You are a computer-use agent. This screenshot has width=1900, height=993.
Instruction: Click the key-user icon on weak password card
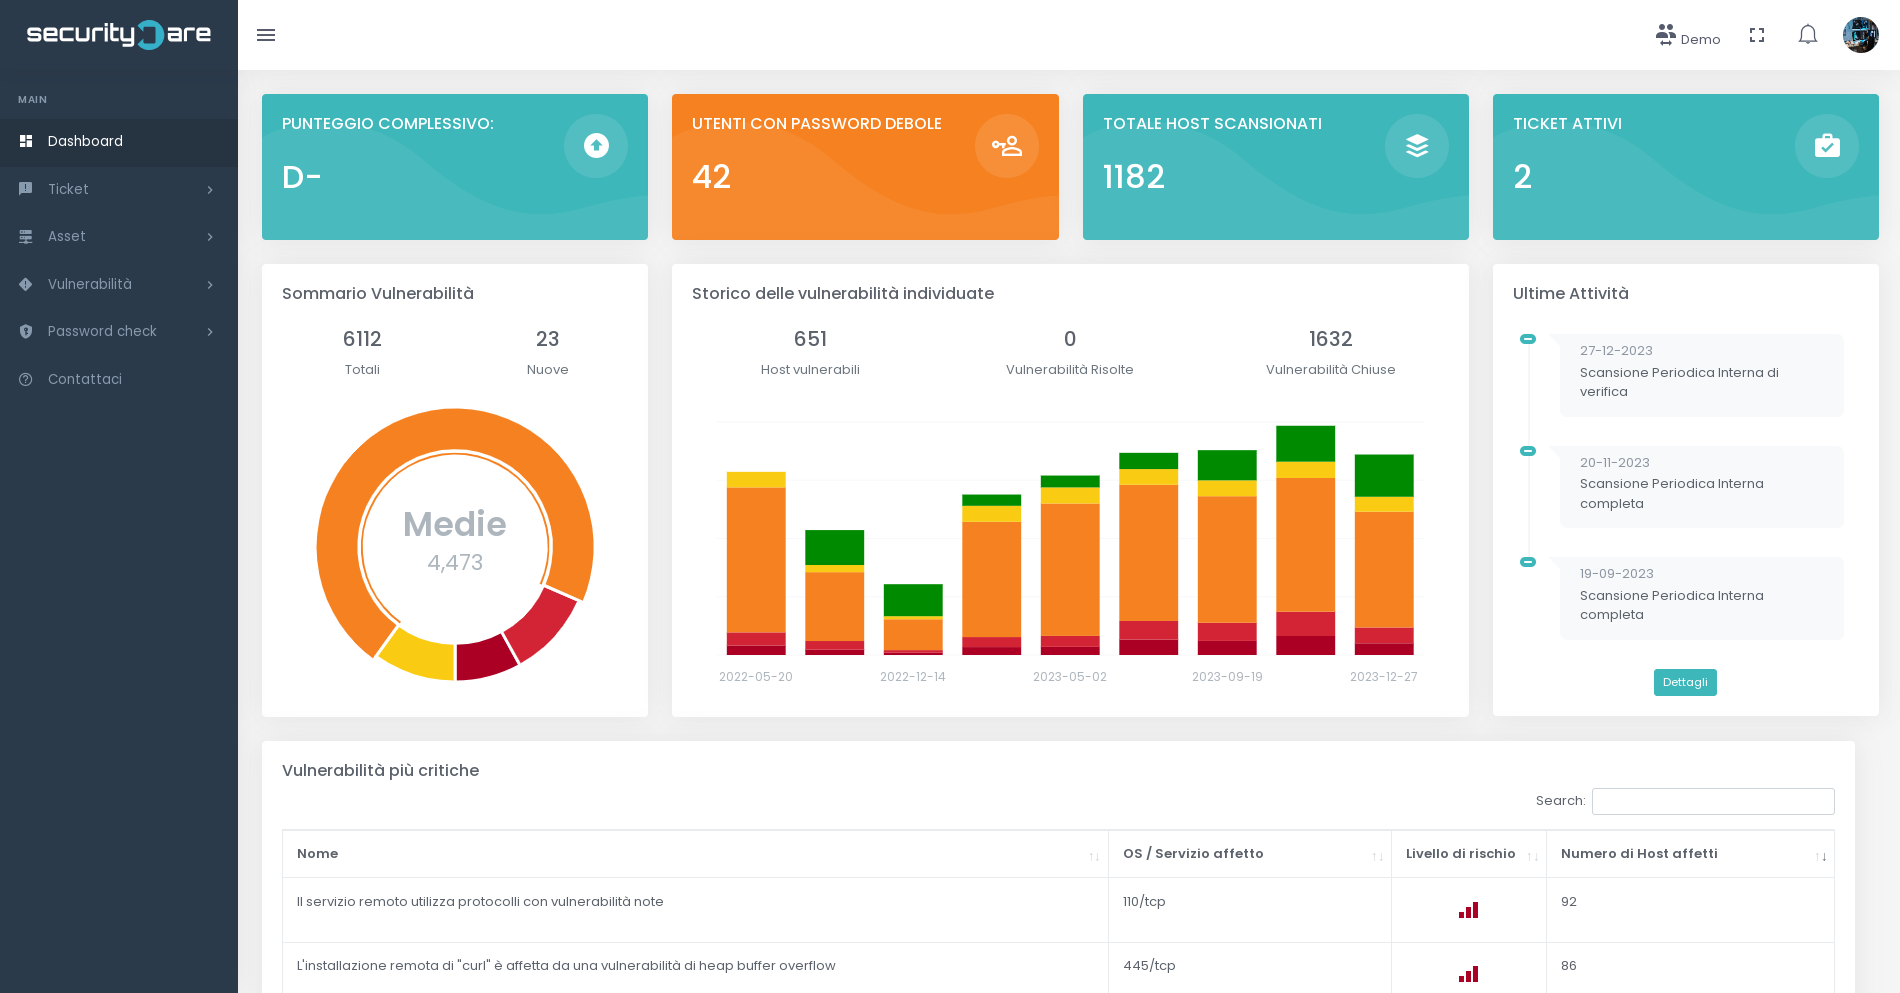coord(1007,146)
